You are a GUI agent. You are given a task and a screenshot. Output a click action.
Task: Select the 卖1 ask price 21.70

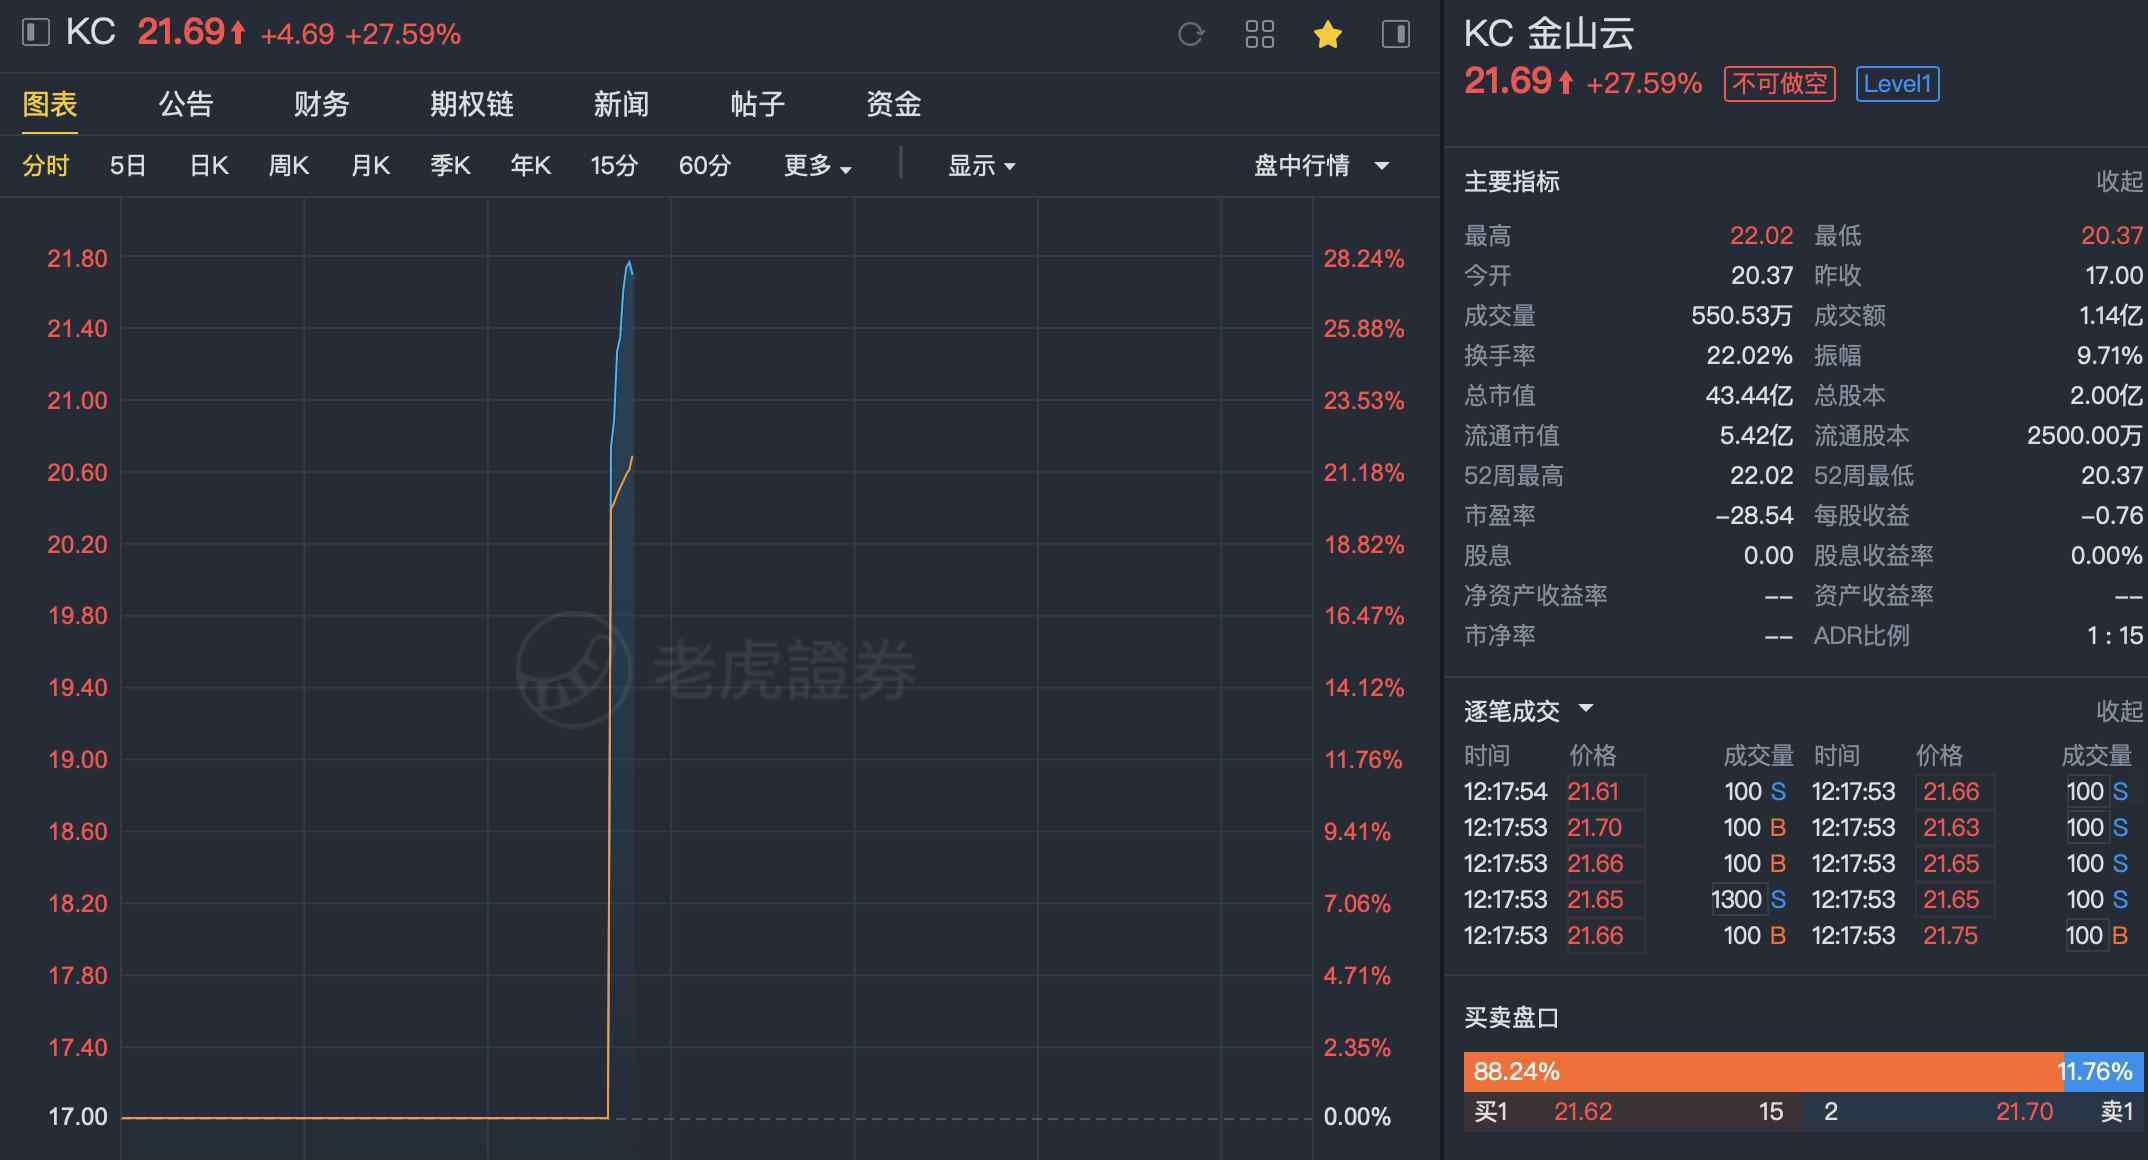tap(2025, 1112)
